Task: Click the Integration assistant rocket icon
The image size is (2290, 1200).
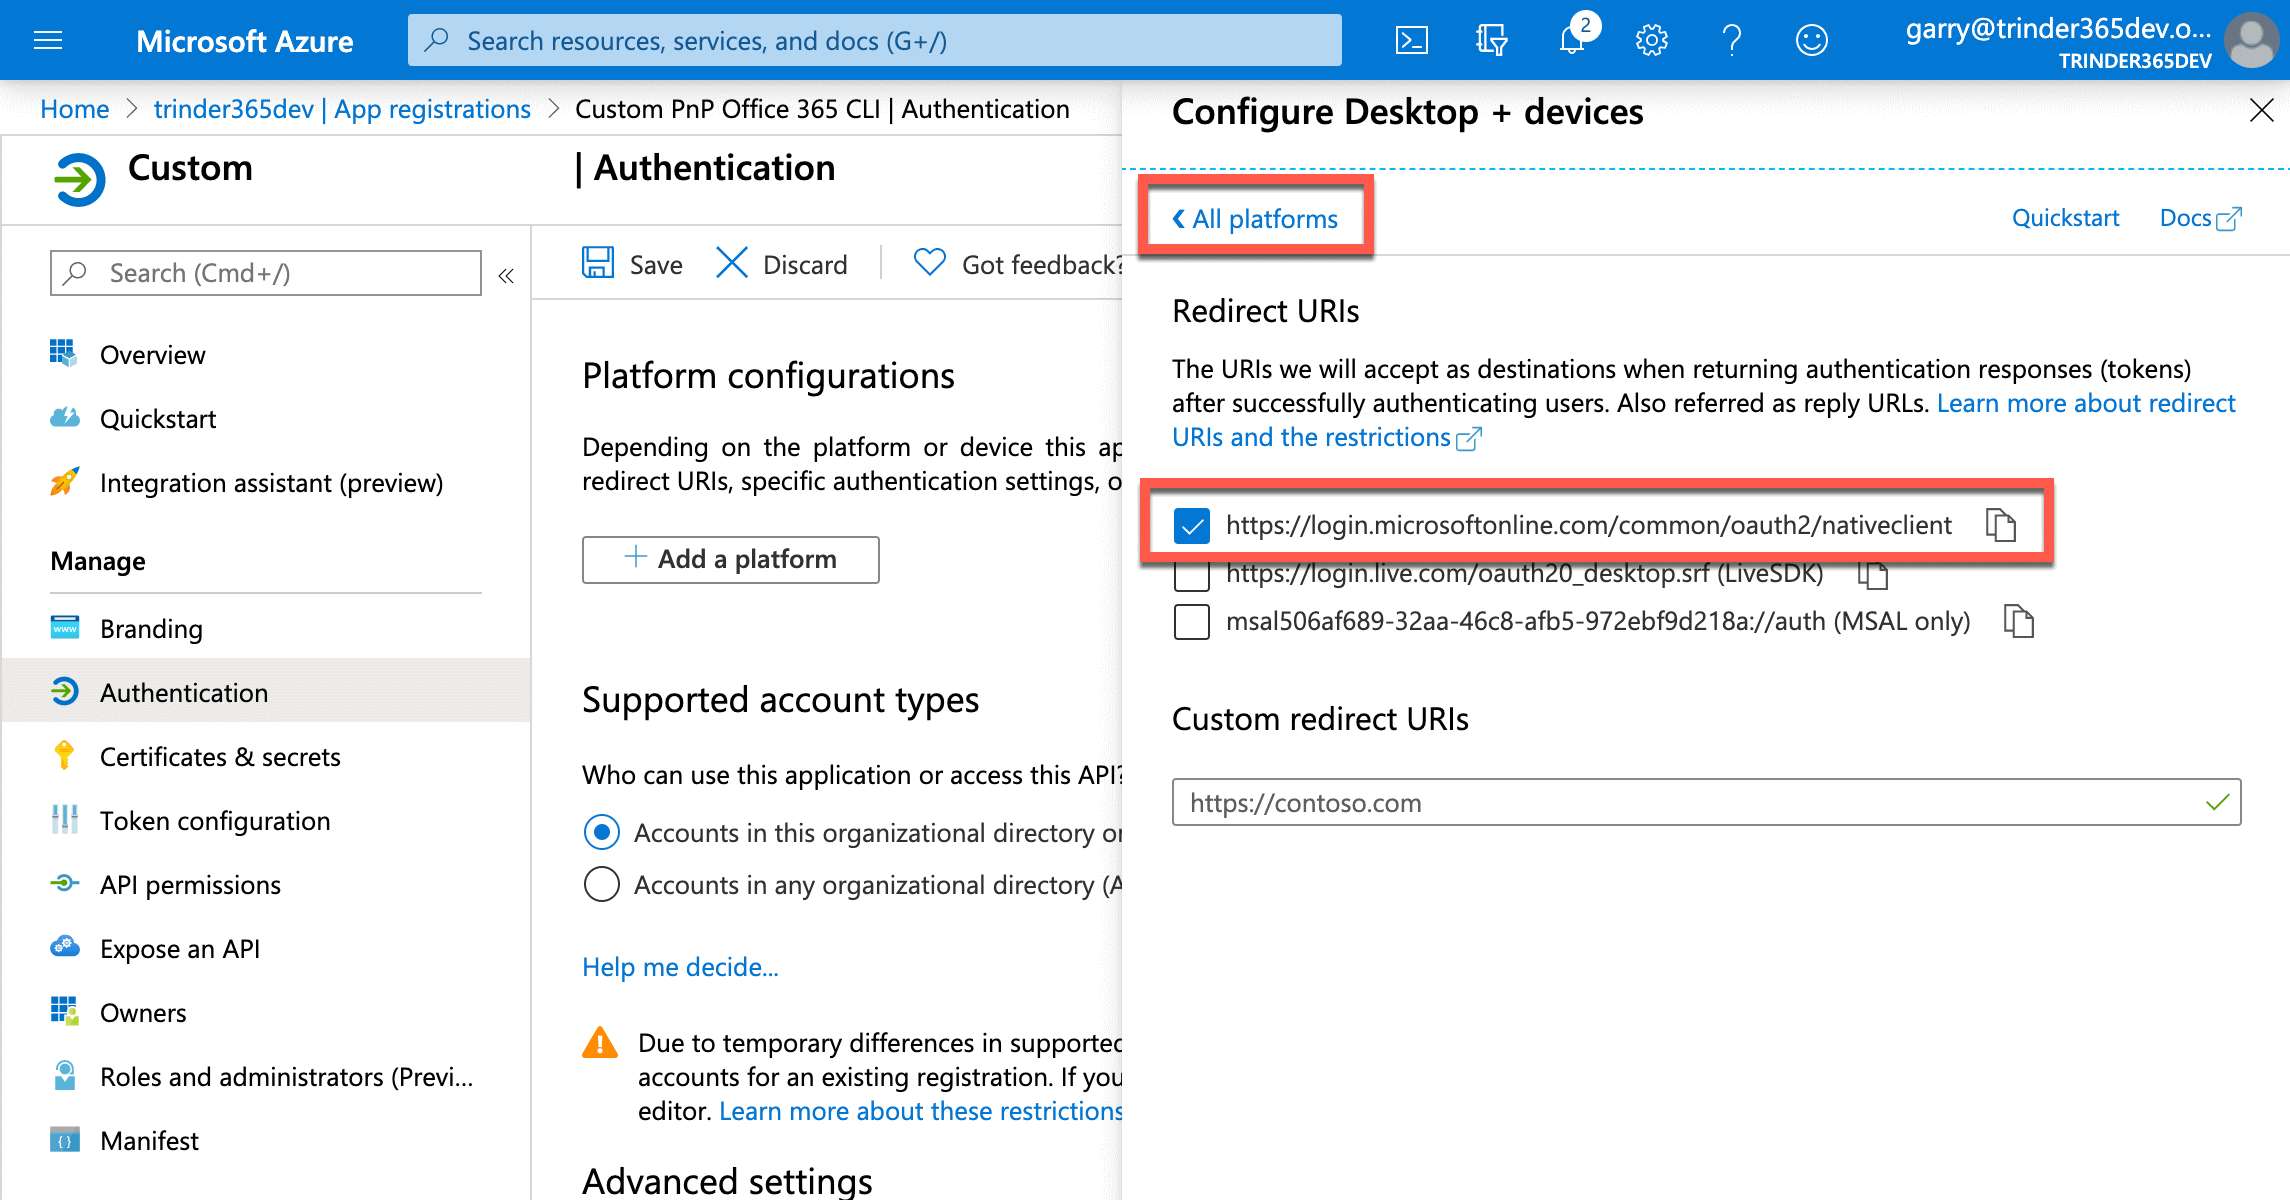Action: 64,482
